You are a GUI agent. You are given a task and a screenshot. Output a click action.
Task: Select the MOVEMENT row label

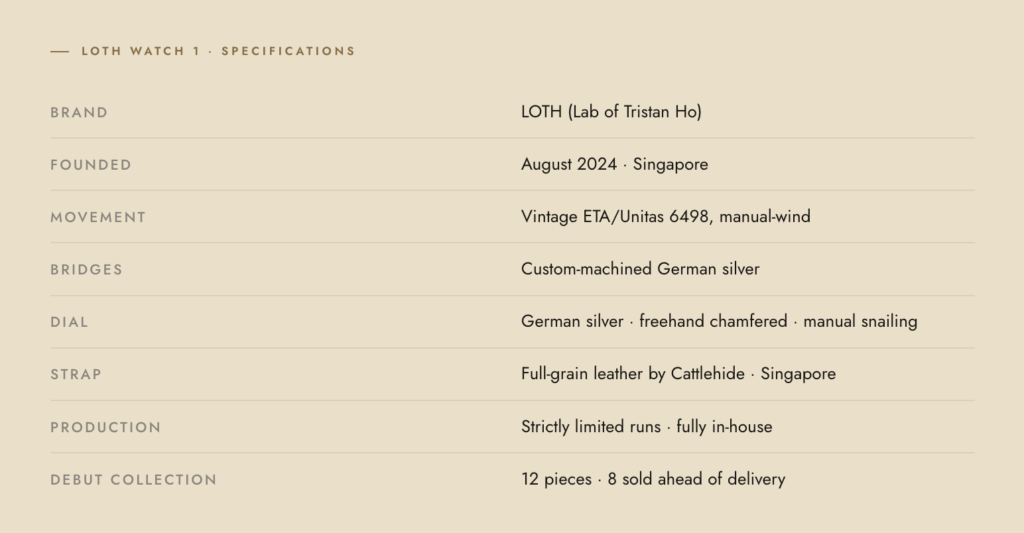tap(98, 217)
